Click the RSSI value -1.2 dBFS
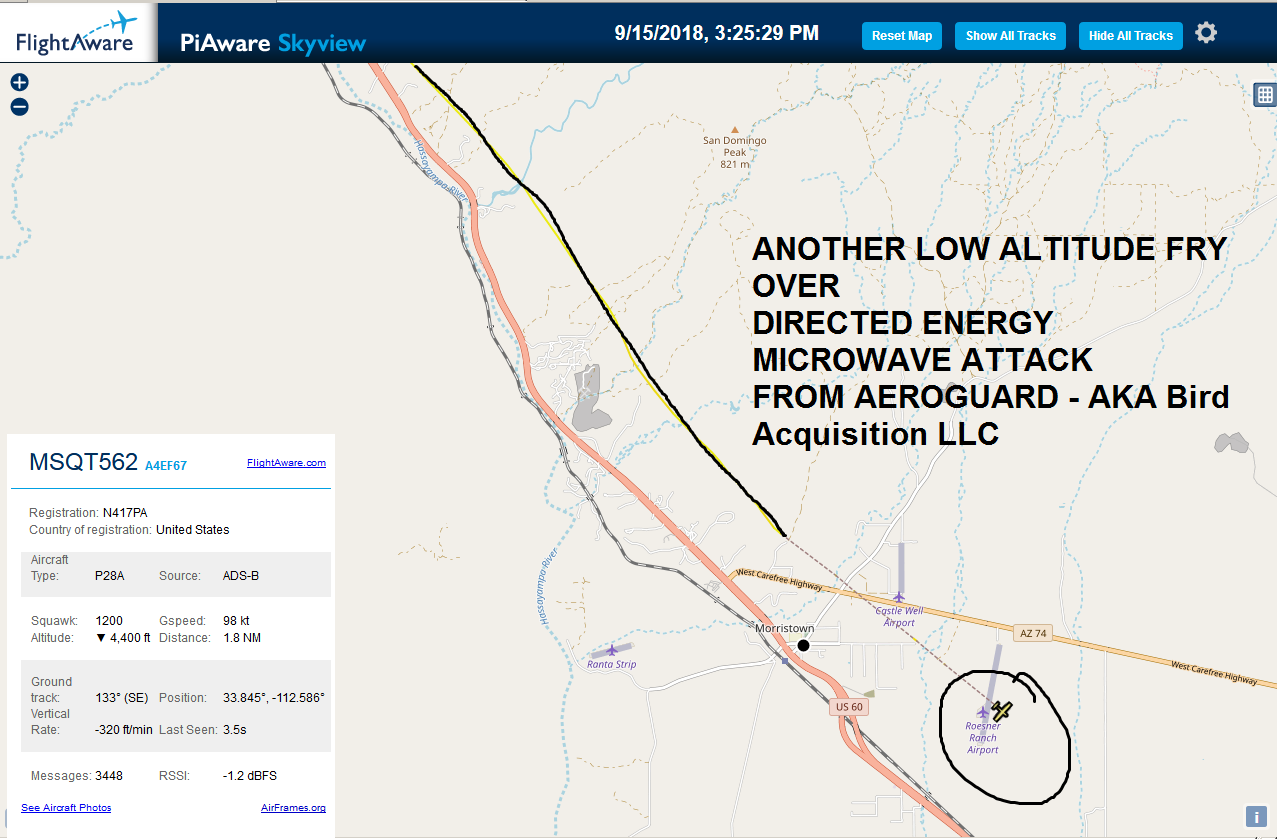 pos(250,776)
